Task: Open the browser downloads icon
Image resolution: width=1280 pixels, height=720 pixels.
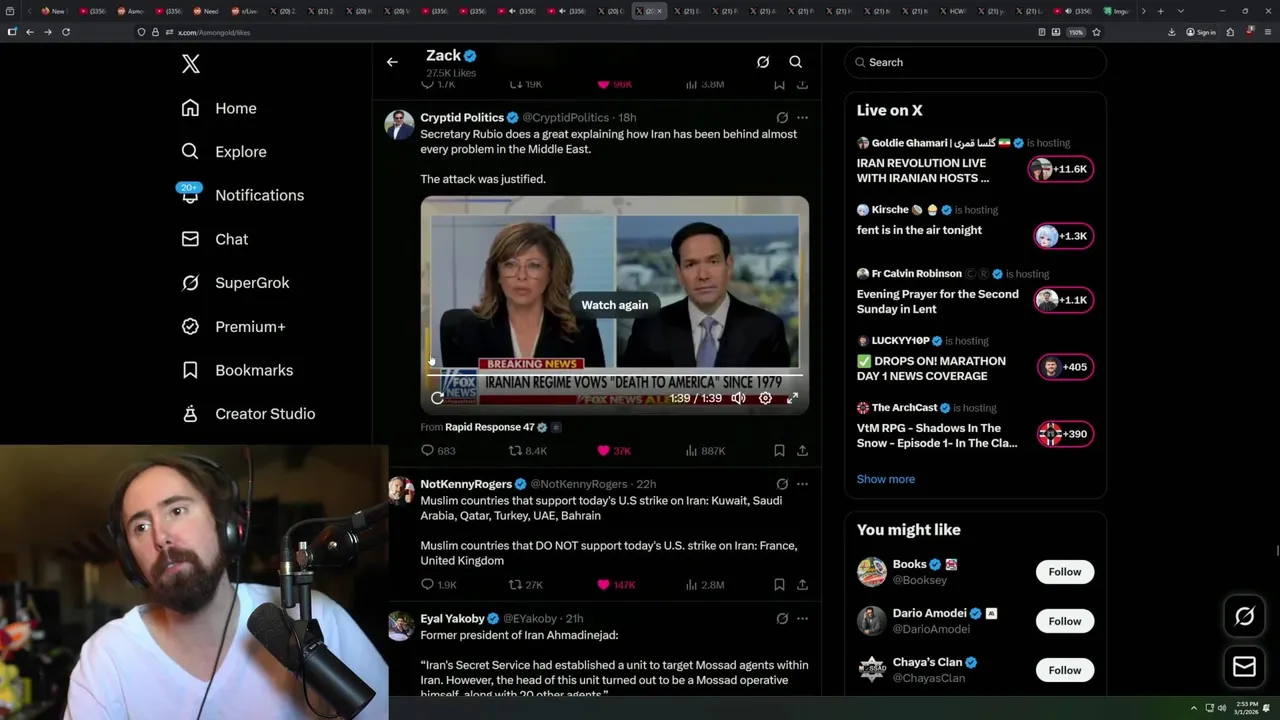Action: click(1172, 32)
